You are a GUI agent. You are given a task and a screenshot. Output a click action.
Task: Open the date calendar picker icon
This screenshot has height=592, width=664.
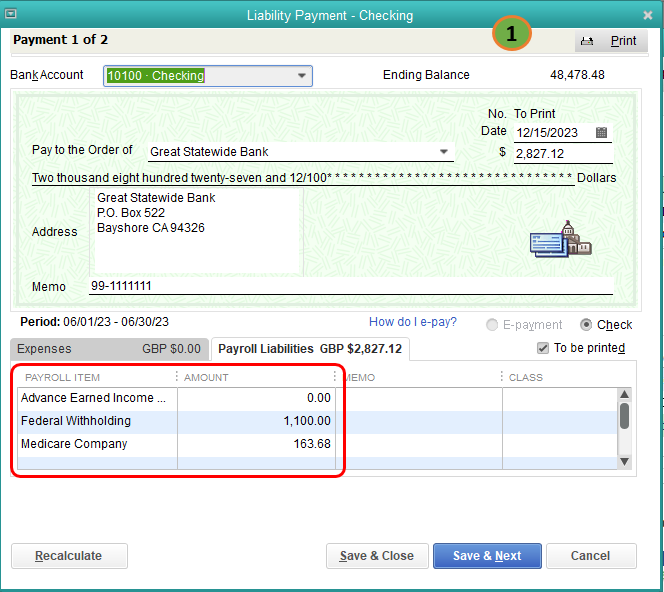601,133
